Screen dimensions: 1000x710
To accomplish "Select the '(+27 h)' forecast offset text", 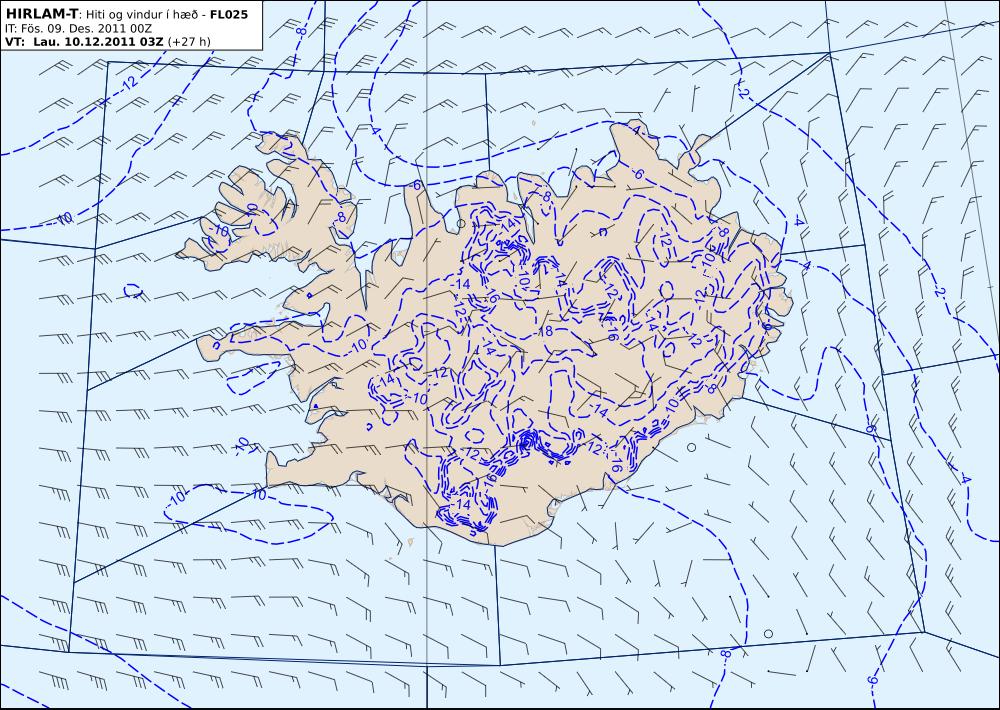I will pyautogui.click(x=189, y=42).
